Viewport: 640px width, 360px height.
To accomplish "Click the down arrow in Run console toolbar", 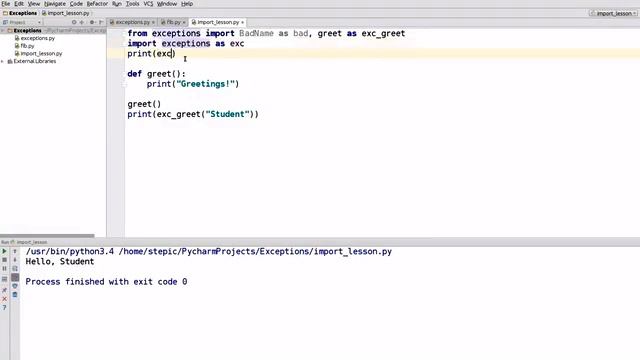I will click(x=15, y=260).
